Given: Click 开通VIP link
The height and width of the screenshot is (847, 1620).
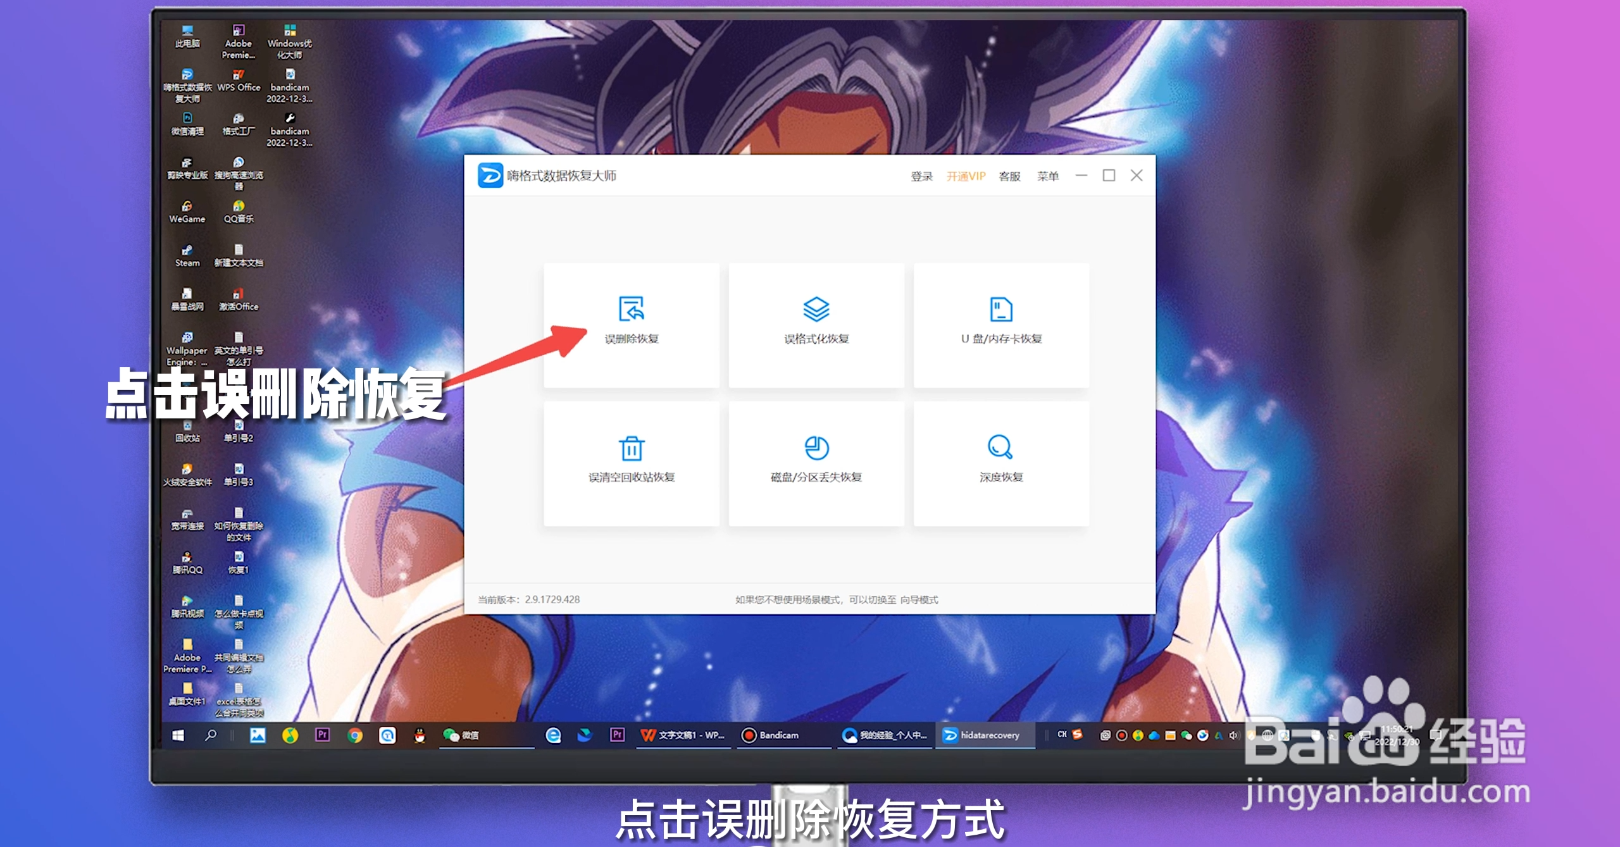Looking at the screenshot, I should click(x=966, y=176).
